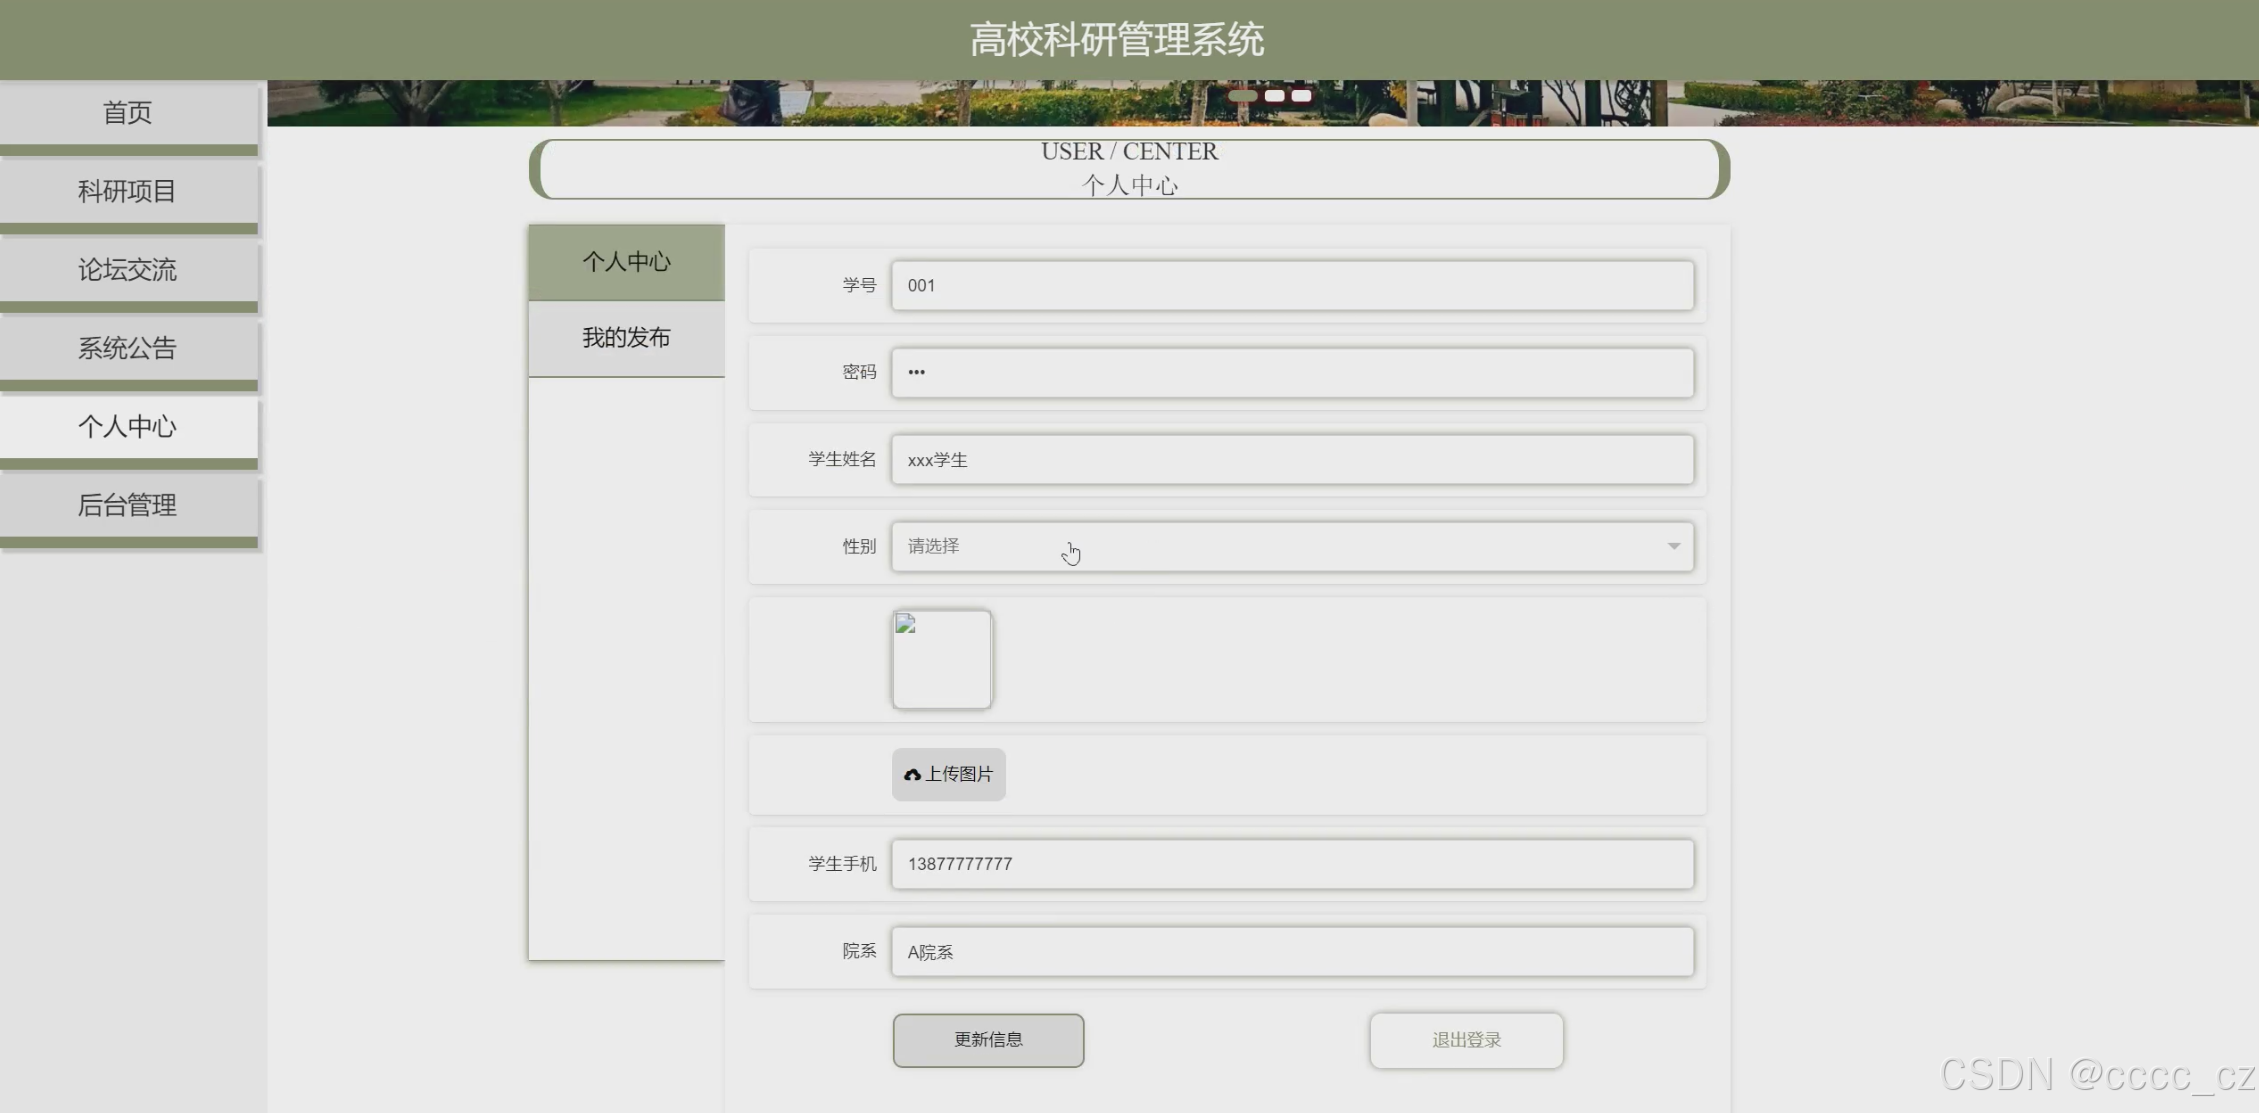Click the cloud upload icon on 上传图片

pos(912,775)
